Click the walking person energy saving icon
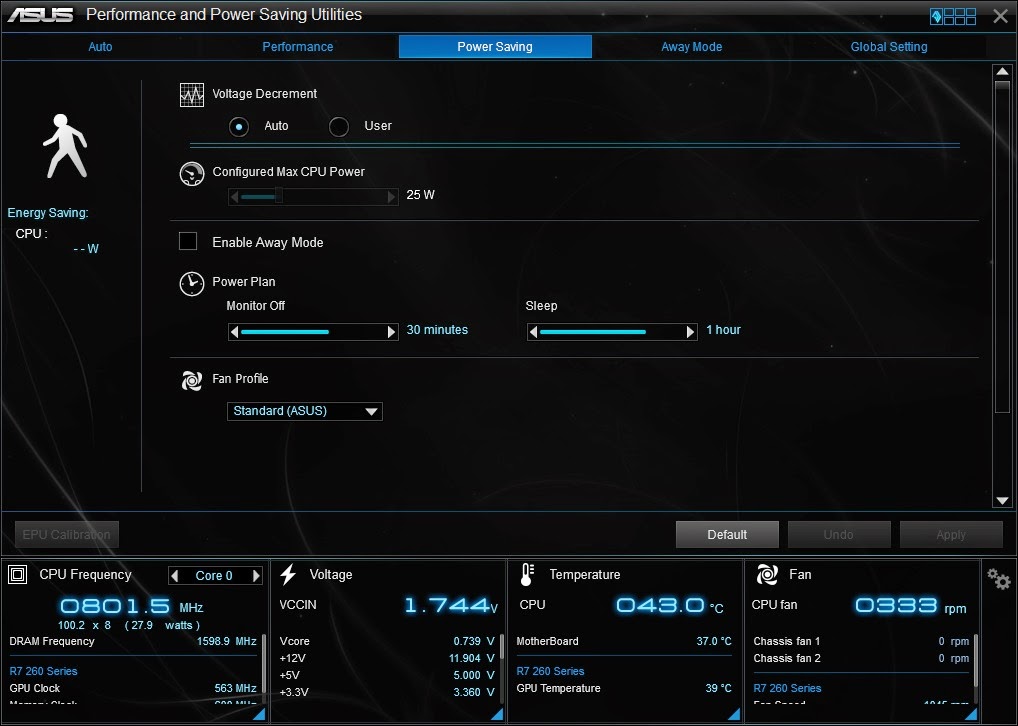This screenshot has height=726, width=1018. [x=65, y=146]
